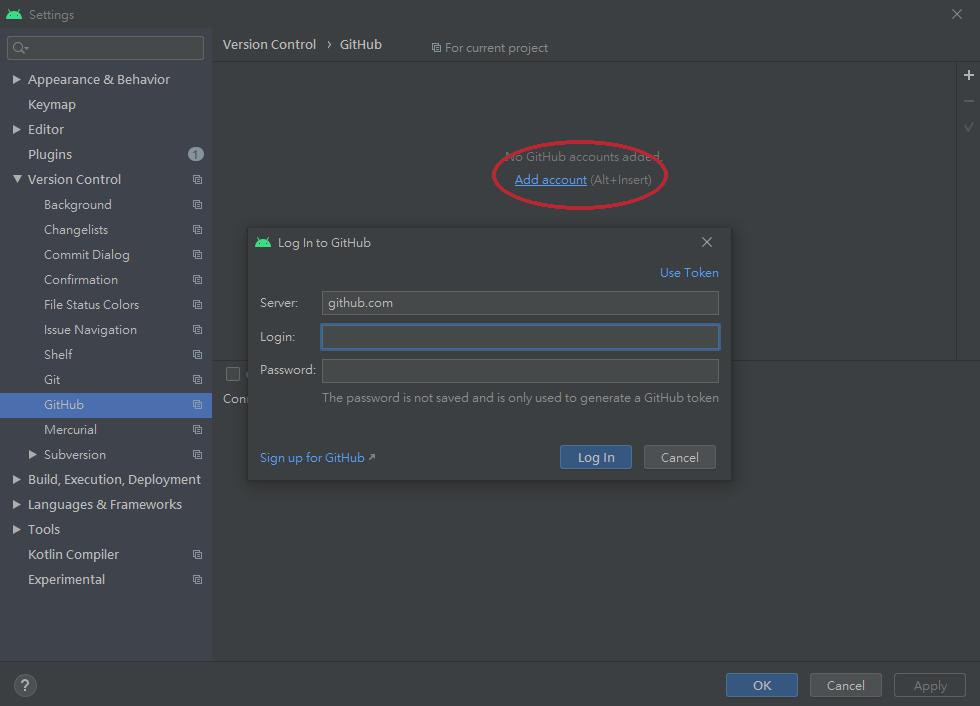Click project-level icon beside File Status Colors
Viewport: 980px width, 706px height.
click(x=197, y=304)
